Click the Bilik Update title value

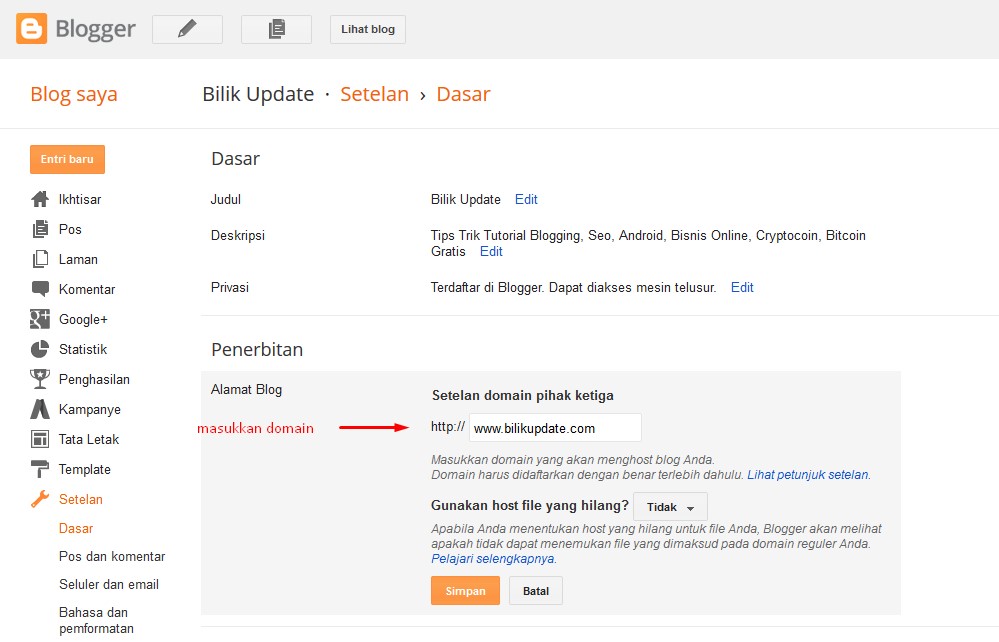pyautogui.click(x=466, y=199)
